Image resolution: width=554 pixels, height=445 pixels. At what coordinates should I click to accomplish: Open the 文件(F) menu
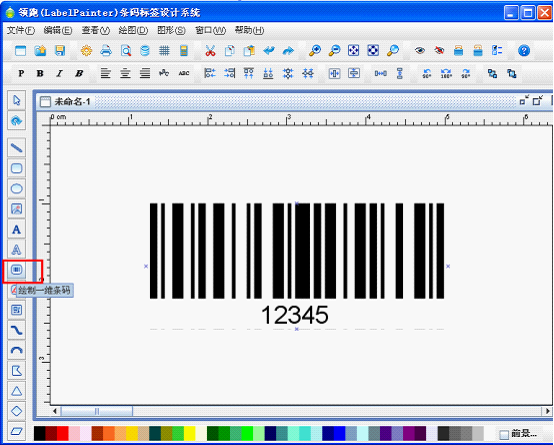tap(21, 30)
